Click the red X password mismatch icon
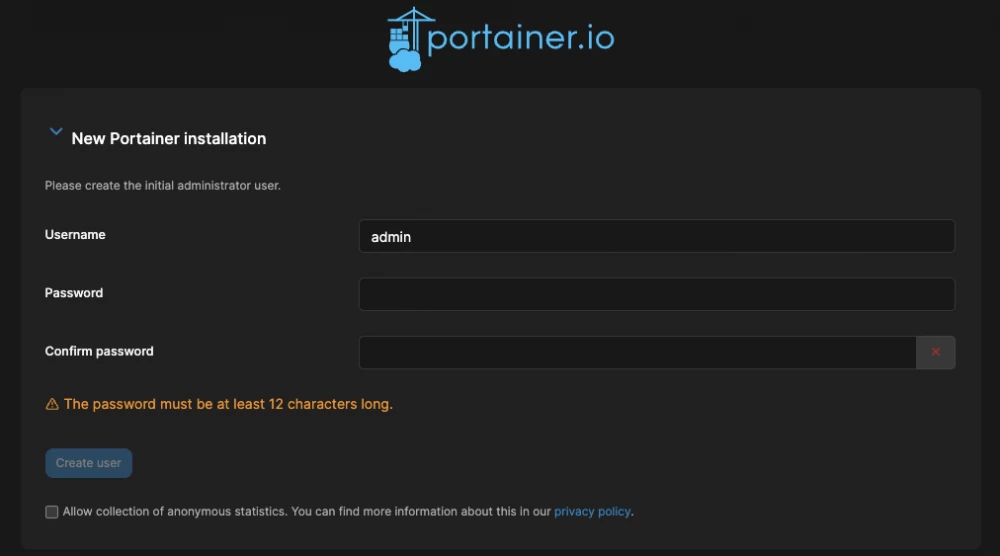 (x=936, y=352)
